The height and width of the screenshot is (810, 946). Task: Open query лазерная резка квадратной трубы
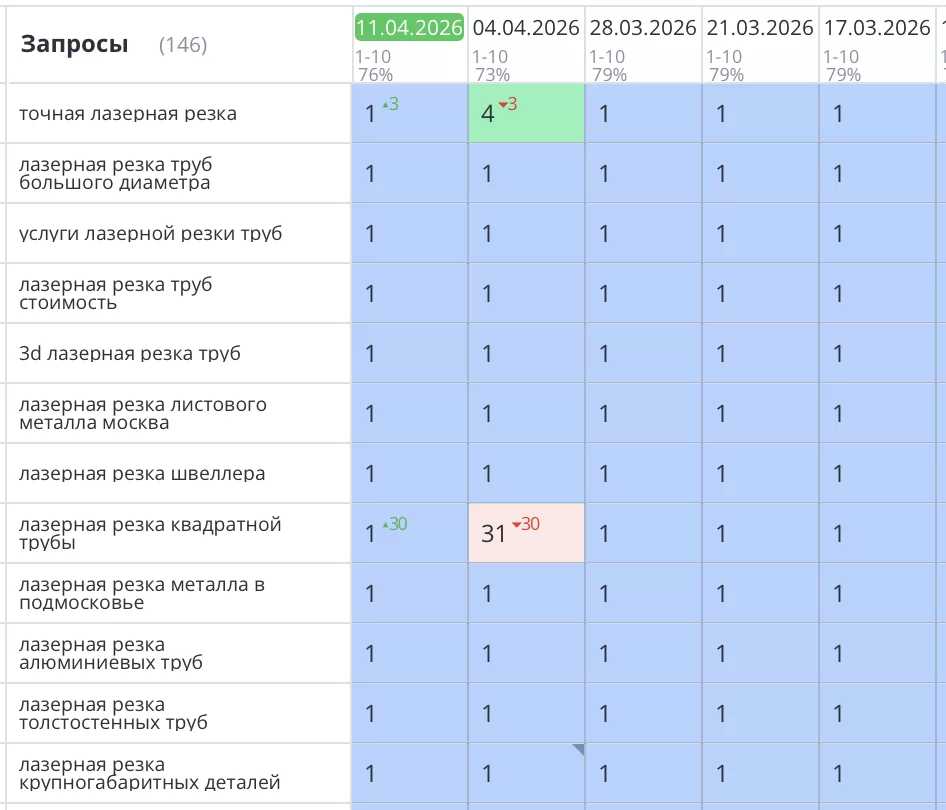click(x=150, y=534)
